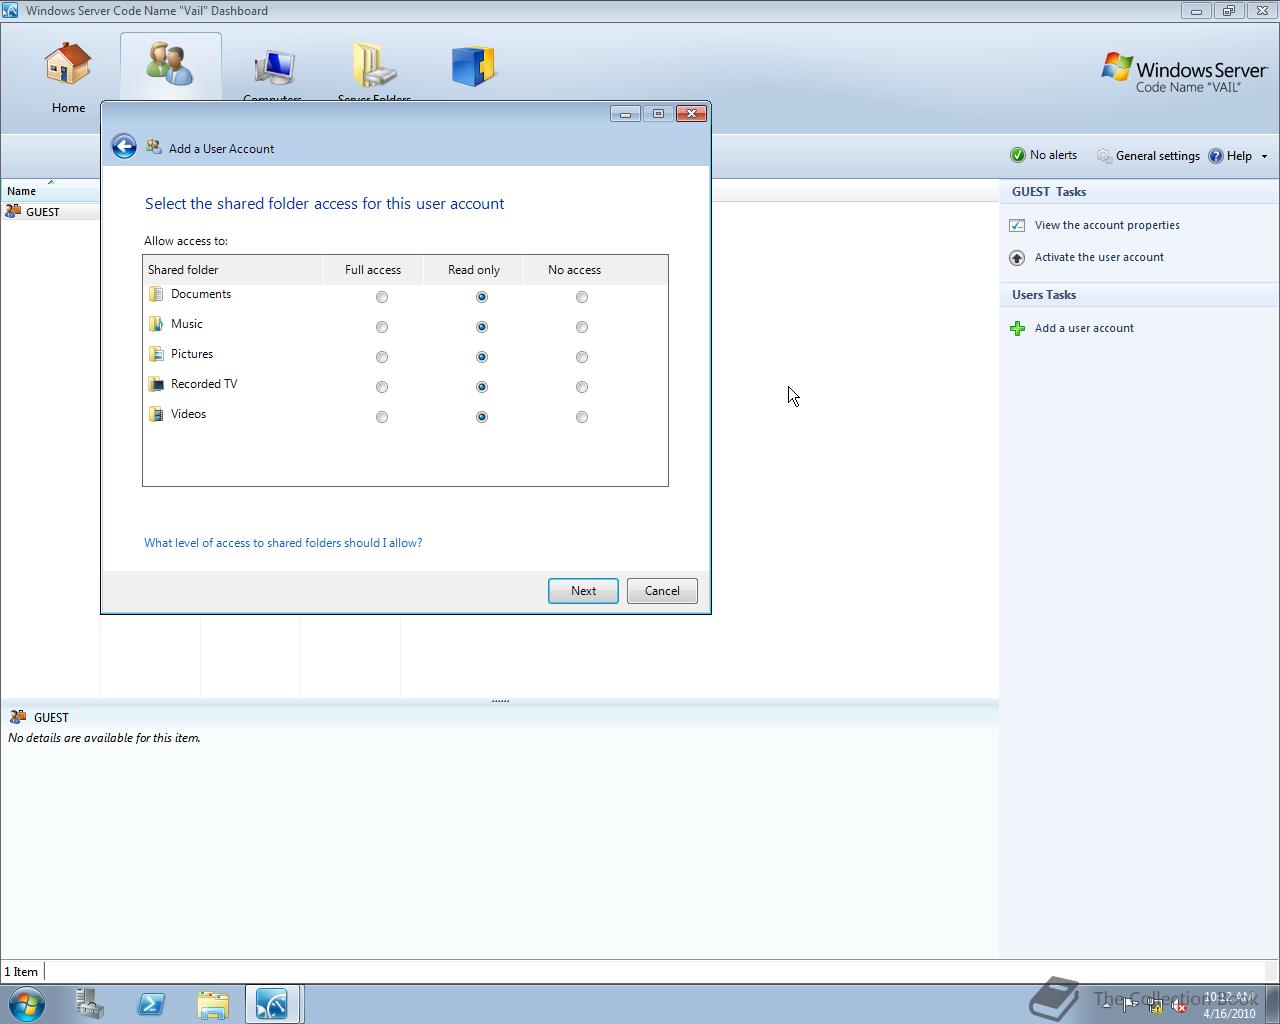Image resolution: width=1280 pixels, height=1024 pixels.
Task: Click the Activate user account arrow icon
Action: click(1017, 258)
